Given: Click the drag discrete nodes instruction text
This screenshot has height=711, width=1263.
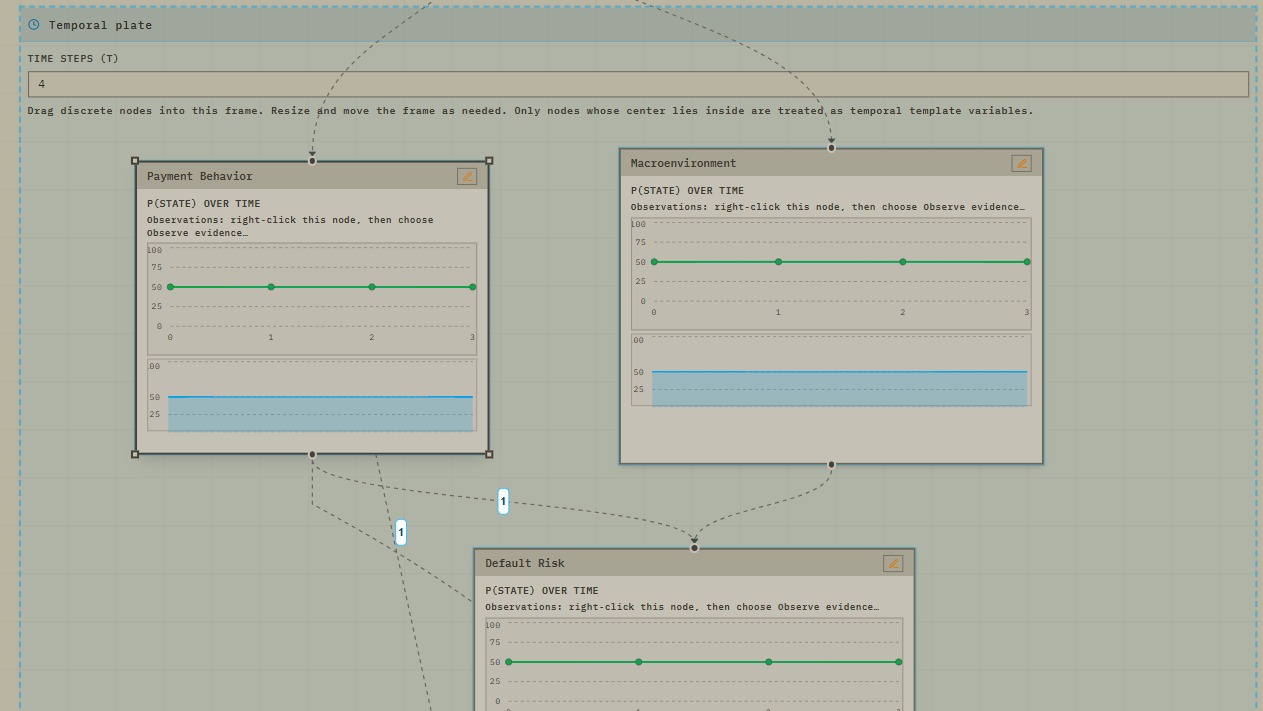Looking at the screenshot, I should 530,111.
